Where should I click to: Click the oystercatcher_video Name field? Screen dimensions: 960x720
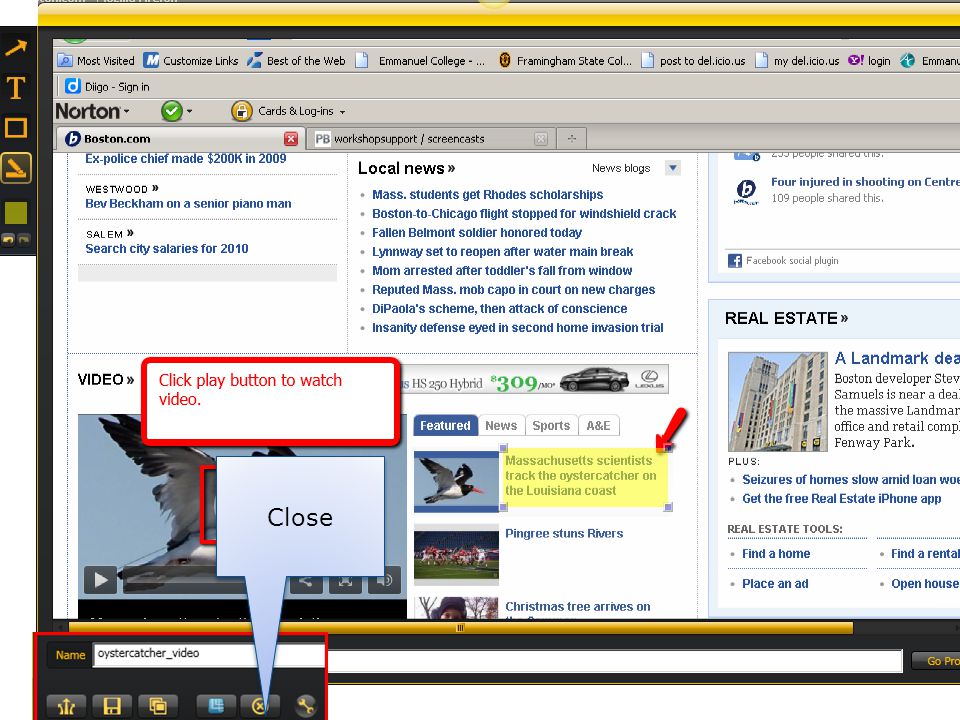(x=208, y=654)
